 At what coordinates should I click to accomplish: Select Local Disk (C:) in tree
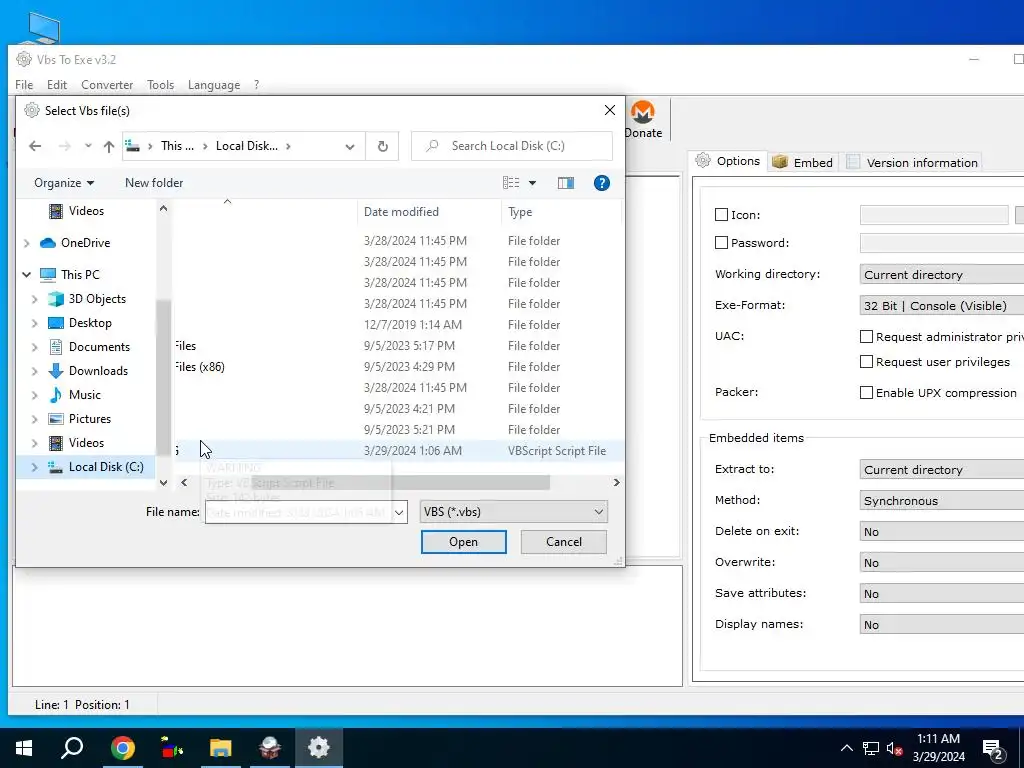106,467
